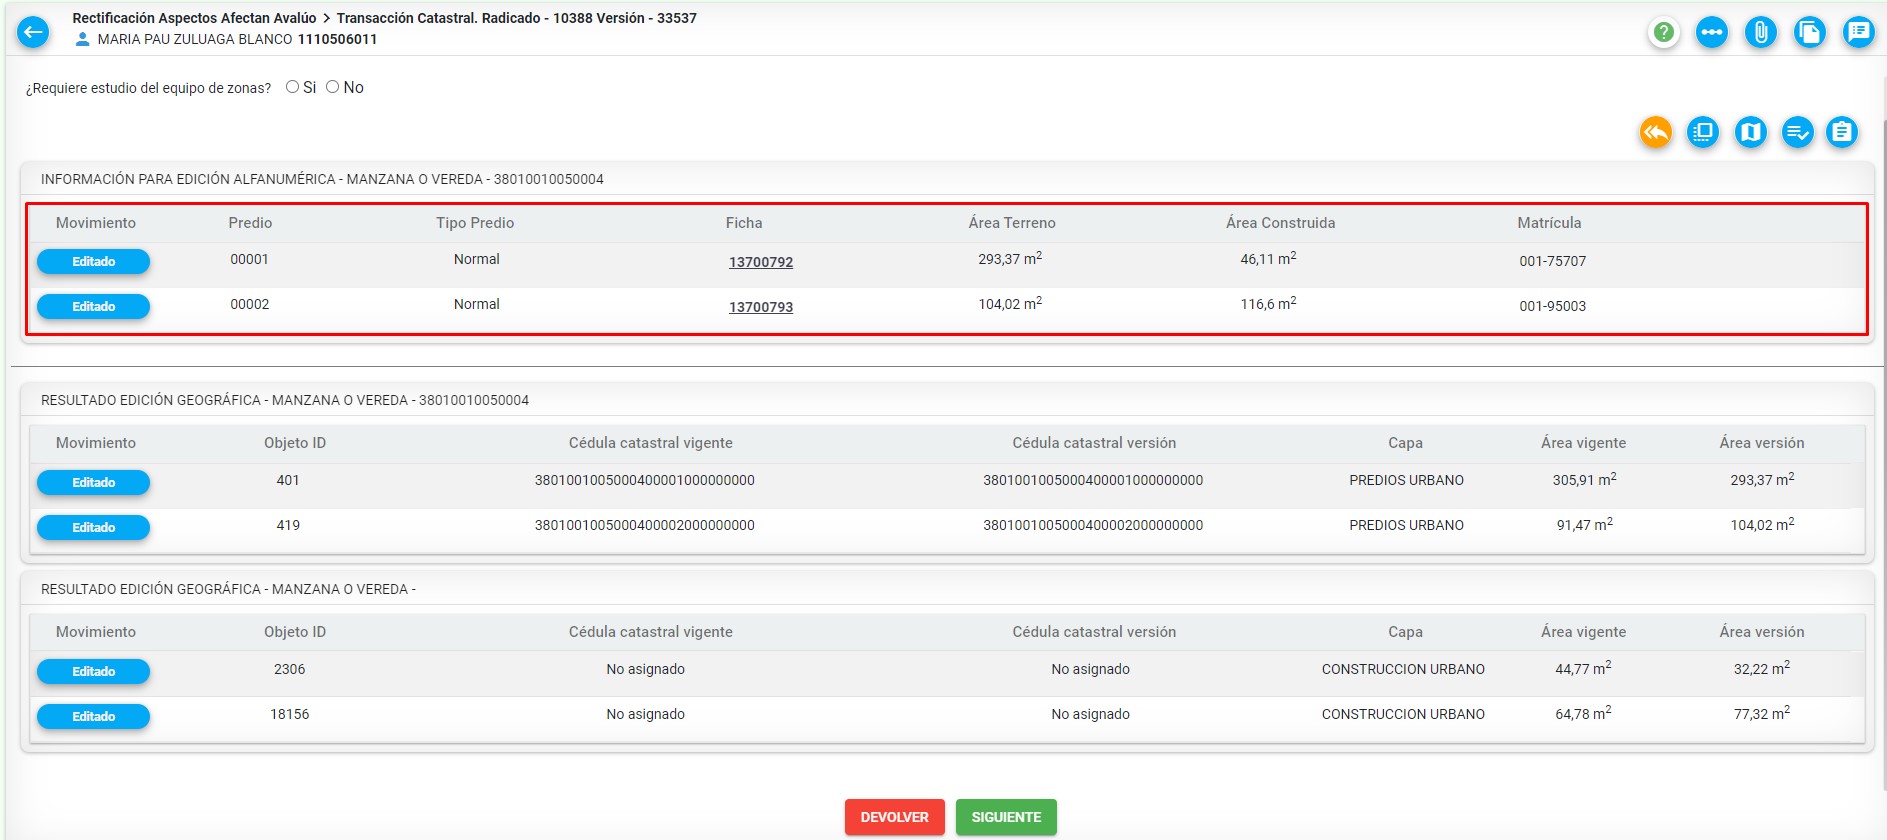Click matrícula value 001-95003
Viewport: 1887px width, 840px height.
pos(1552,306)
